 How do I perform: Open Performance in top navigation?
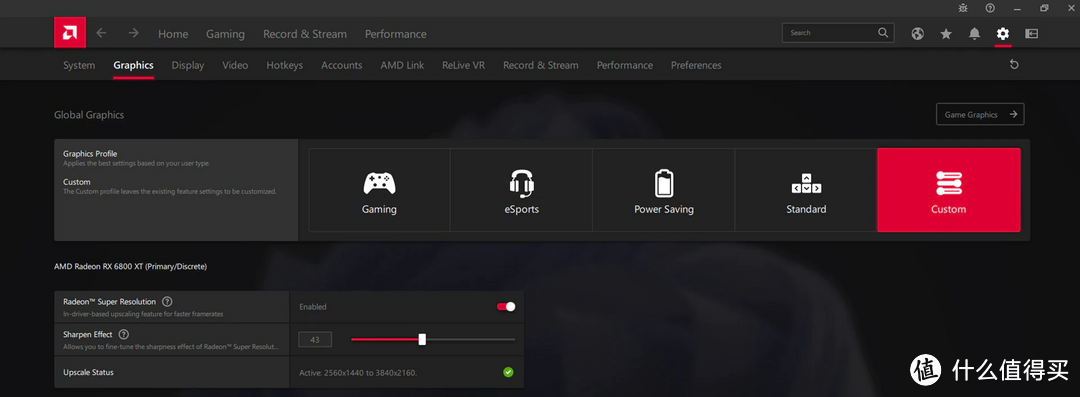[x=395, y=34]
